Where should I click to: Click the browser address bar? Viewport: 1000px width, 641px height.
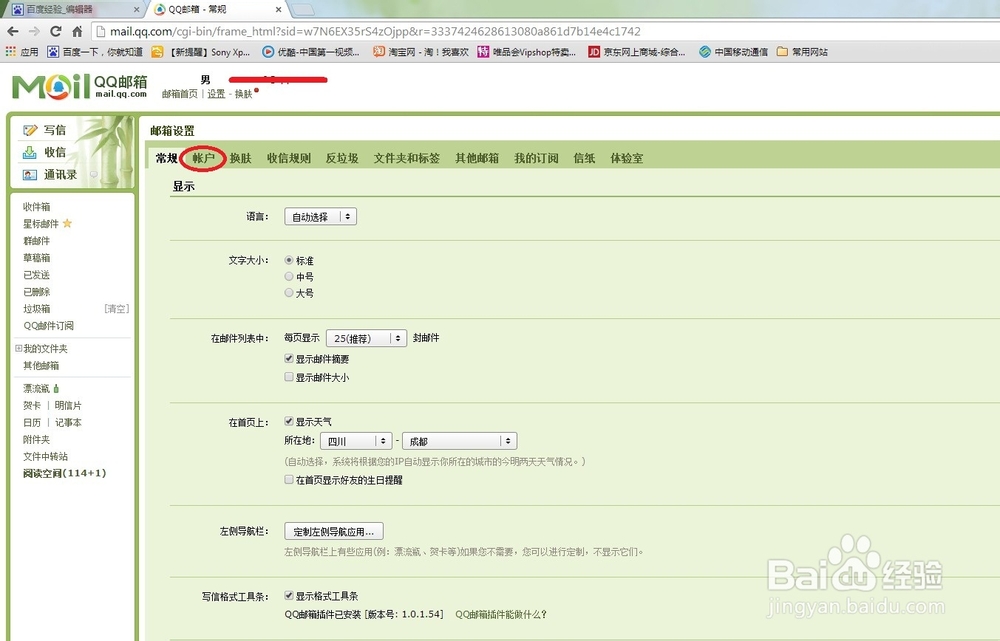(x=400, y=30)
